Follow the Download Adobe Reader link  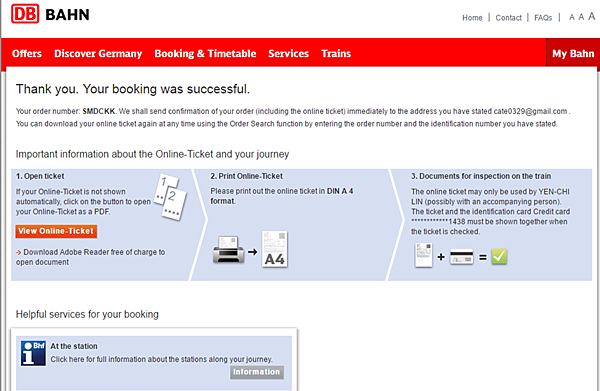click(x=90, y=257)
